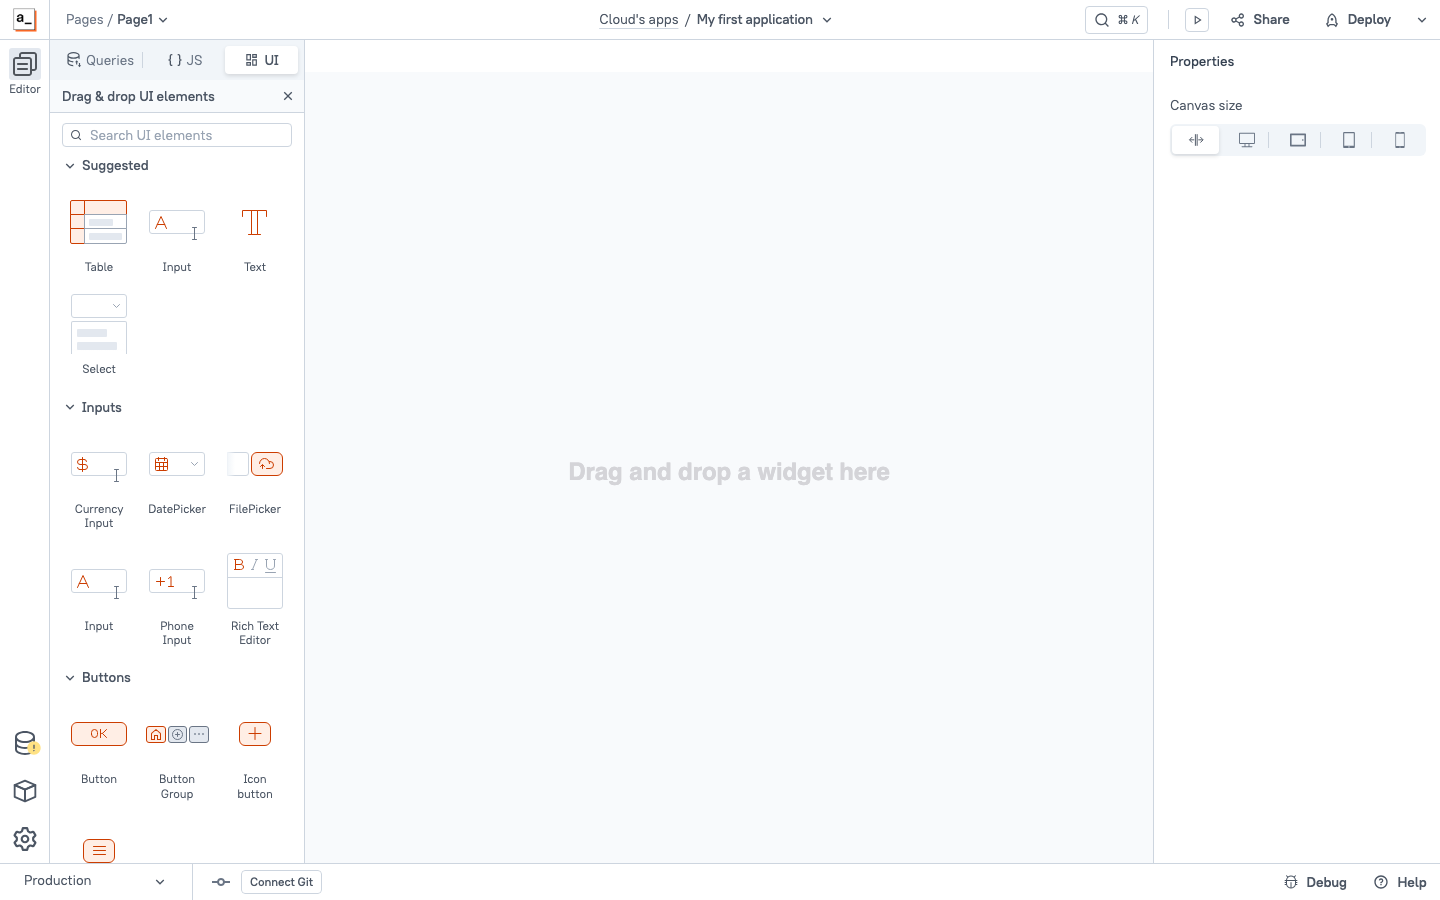
Task: Click the Appsmith logo icon
Action: pos(24,19)
